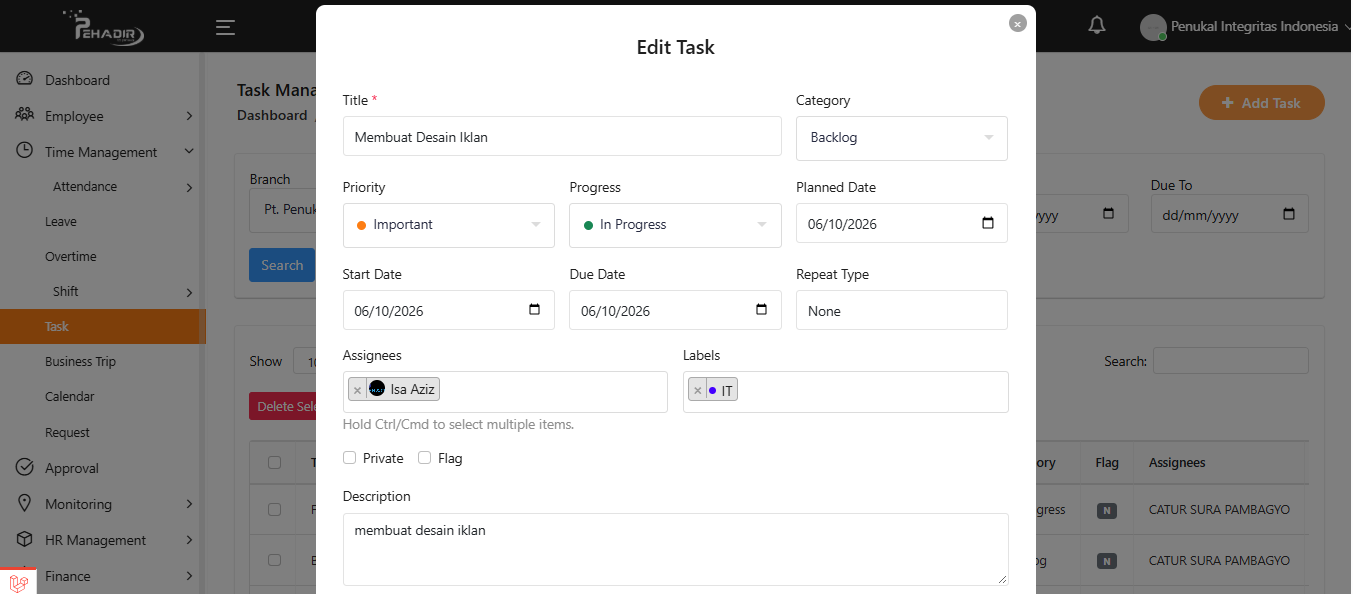Open the calendar picker for Planned Date
Viewport: 1353px width, 594px height.
tap(988, 224)
